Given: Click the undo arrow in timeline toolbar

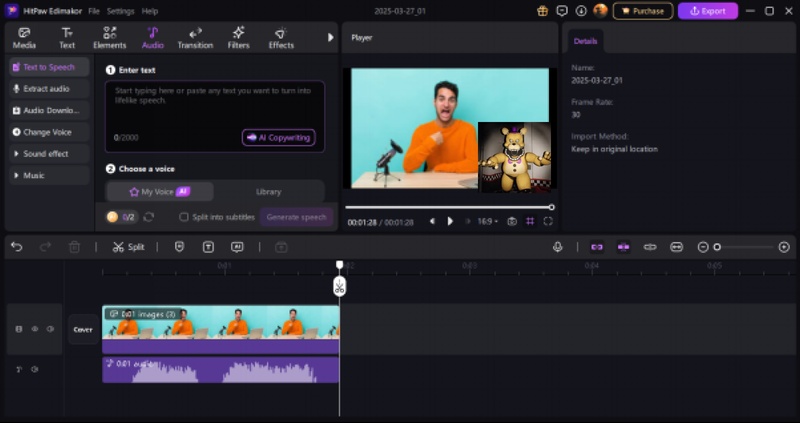Looking at the screenshot, I should (17, 247).
